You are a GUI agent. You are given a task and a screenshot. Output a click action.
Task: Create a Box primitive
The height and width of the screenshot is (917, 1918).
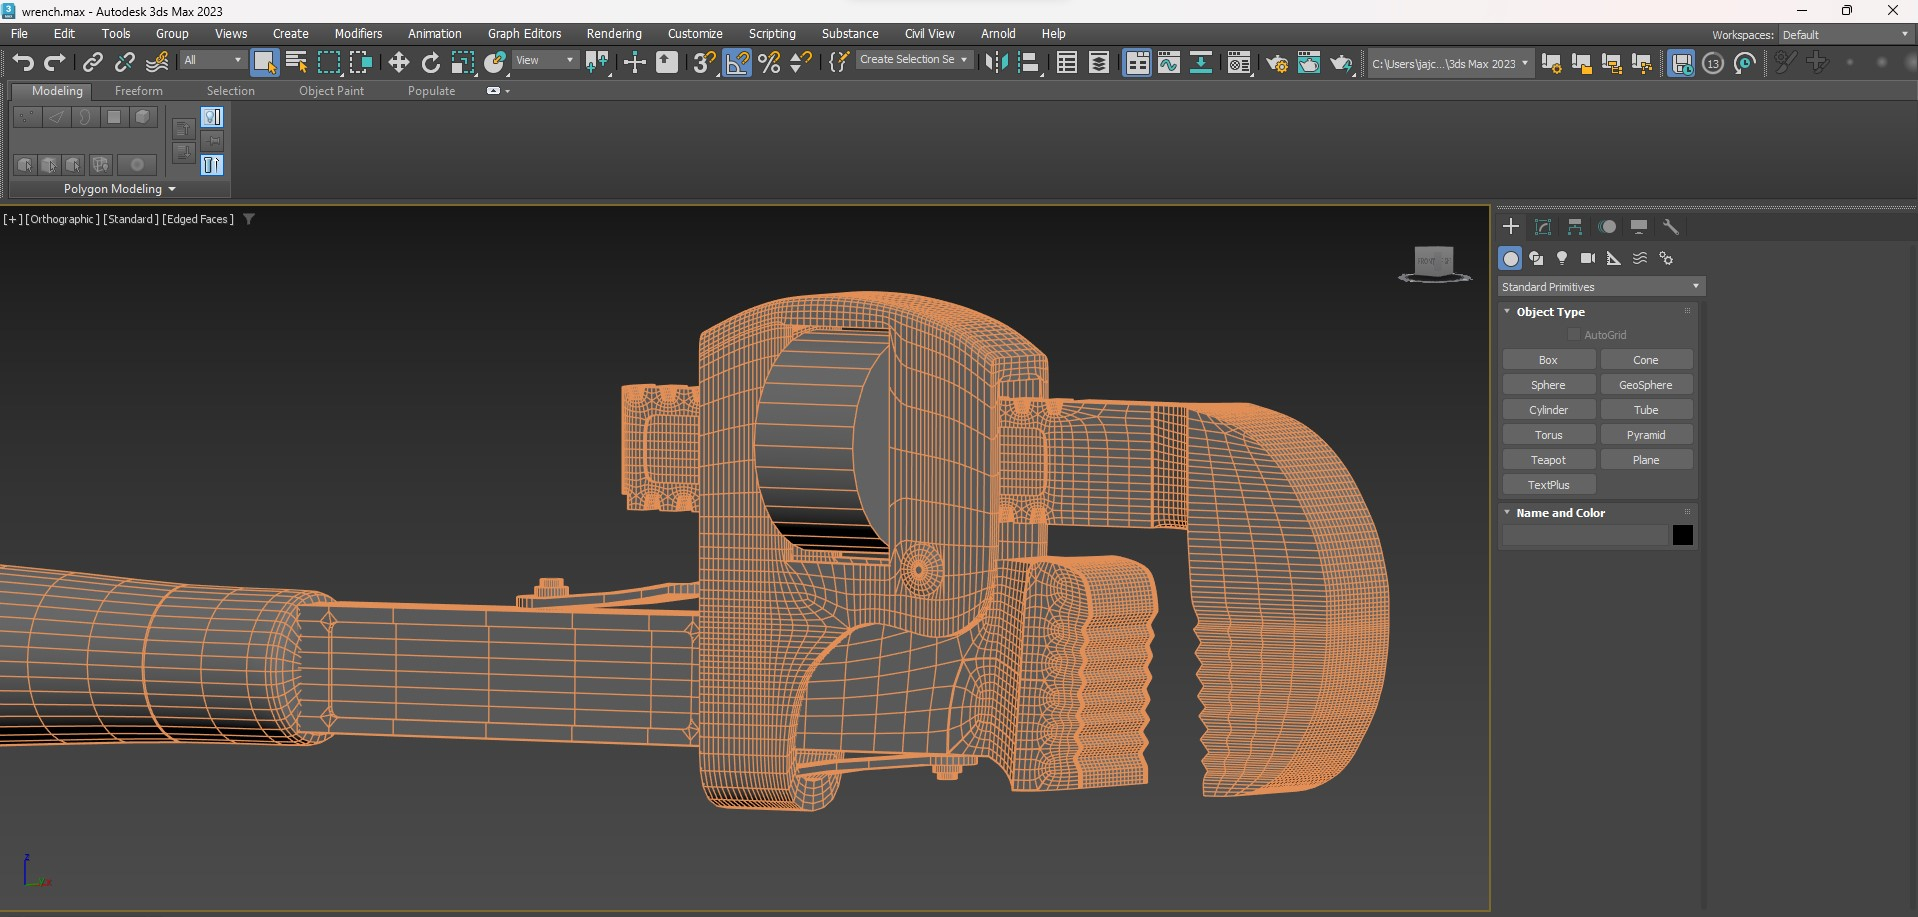click(1548, 360)
